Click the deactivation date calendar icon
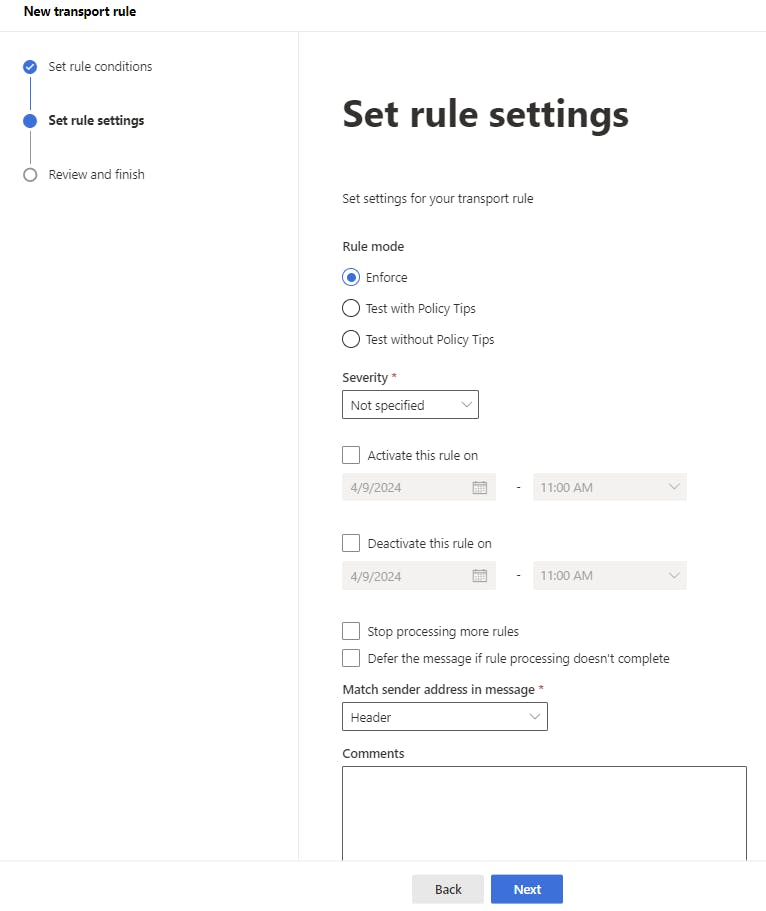This screenshot has width=766, height=911. (x=479, y=575)
